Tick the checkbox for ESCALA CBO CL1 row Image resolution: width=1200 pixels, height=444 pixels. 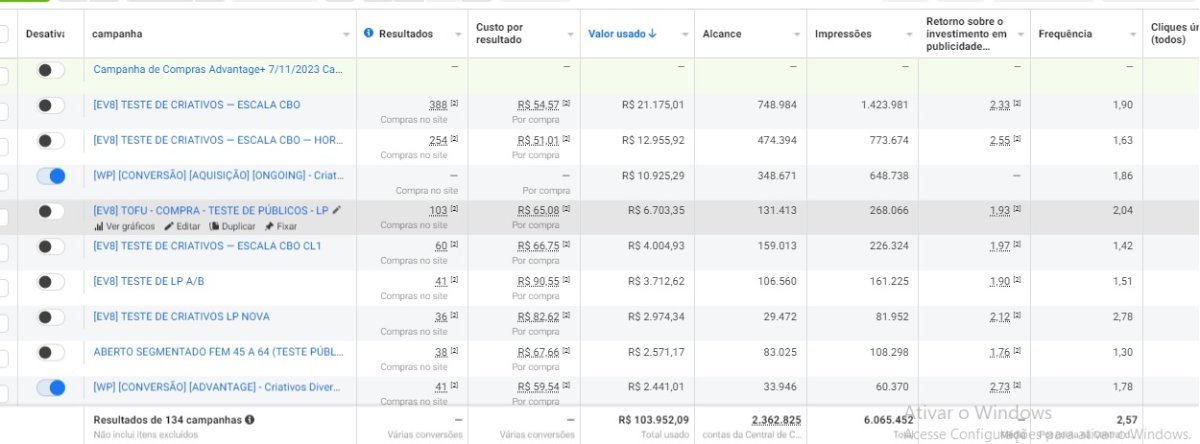pyautogui.click(x=3, y=247)
